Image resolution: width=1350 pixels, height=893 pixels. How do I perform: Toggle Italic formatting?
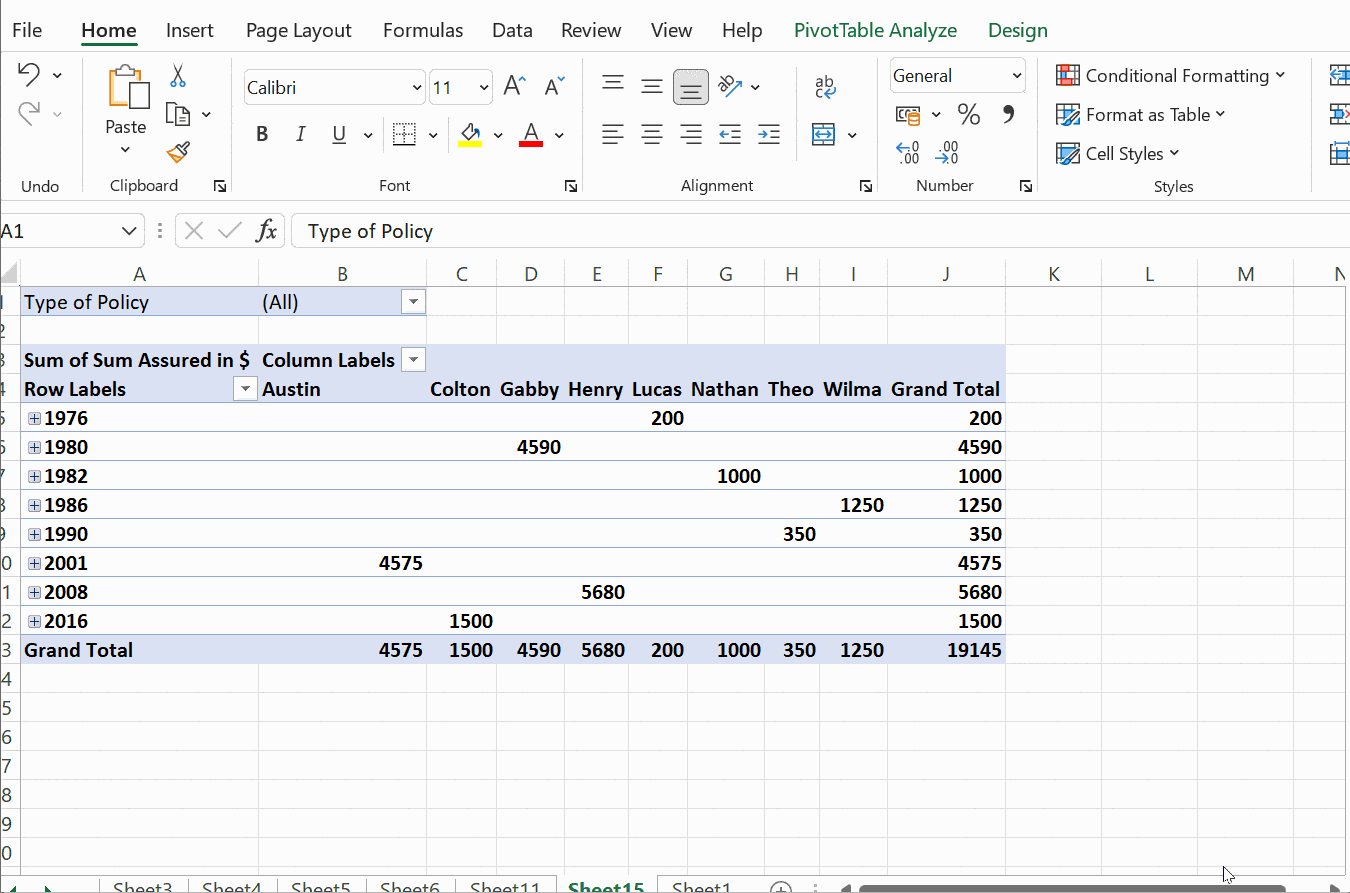(x=300, y=135)
